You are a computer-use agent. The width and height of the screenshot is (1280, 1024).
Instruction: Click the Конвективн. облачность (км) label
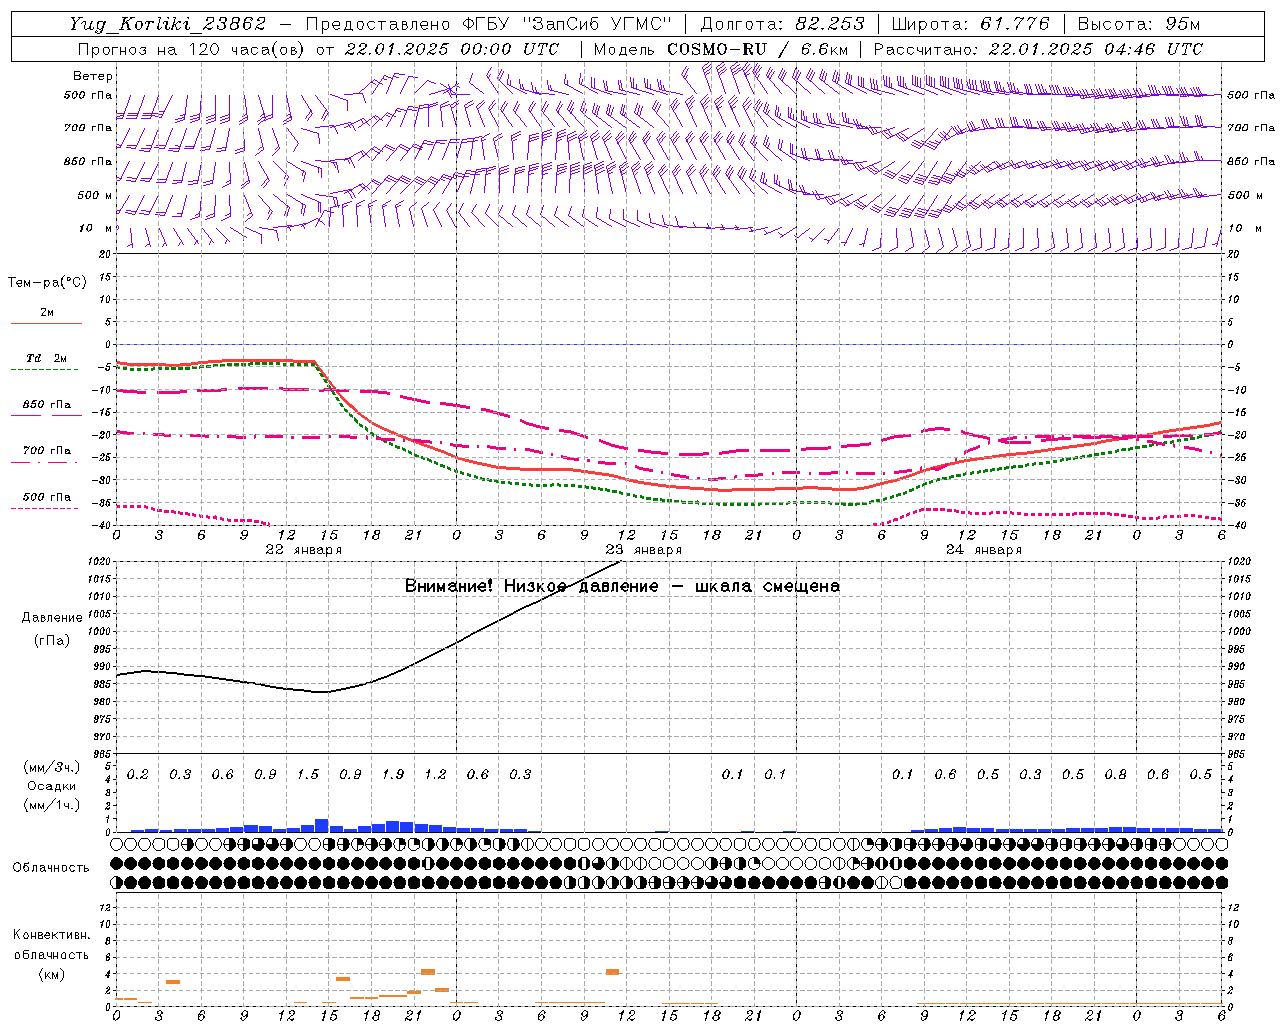pos(51,954)
